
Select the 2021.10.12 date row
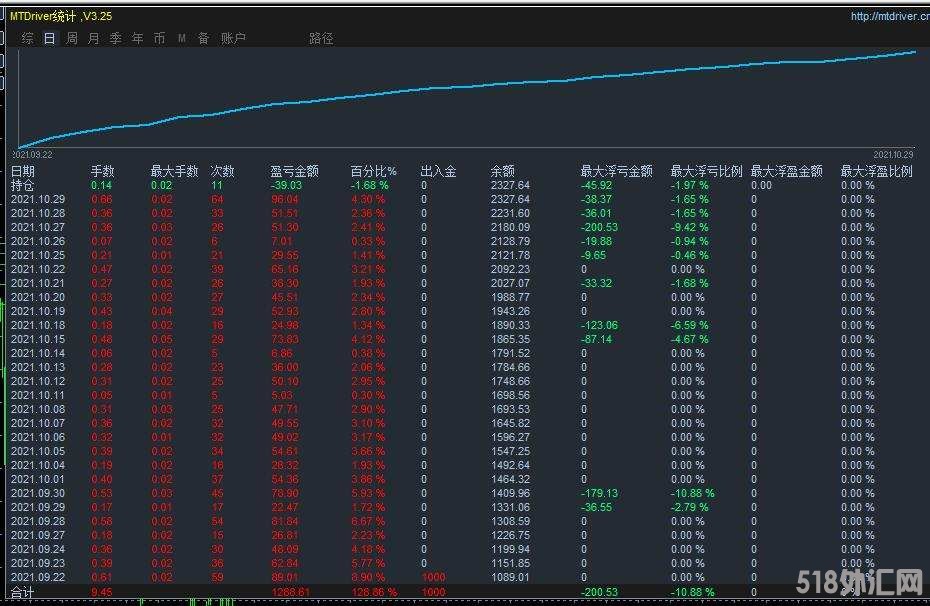point(38,381)
